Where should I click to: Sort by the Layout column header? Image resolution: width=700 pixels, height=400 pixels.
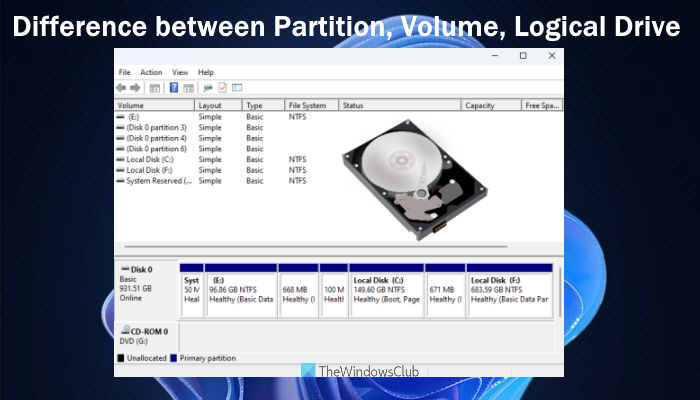pyautogui.click(x=218, y=105)
